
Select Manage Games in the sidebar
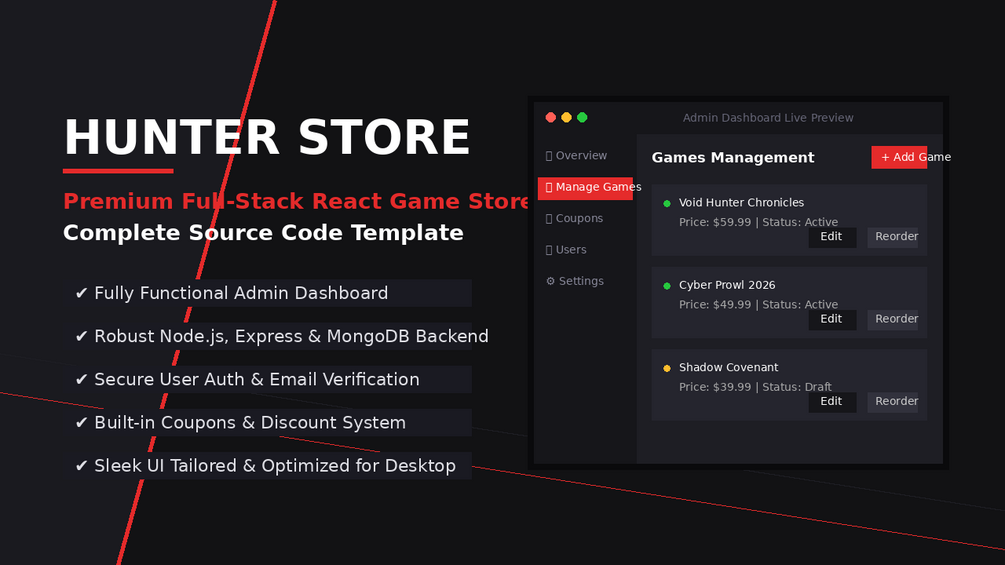(x=585, y=188)
